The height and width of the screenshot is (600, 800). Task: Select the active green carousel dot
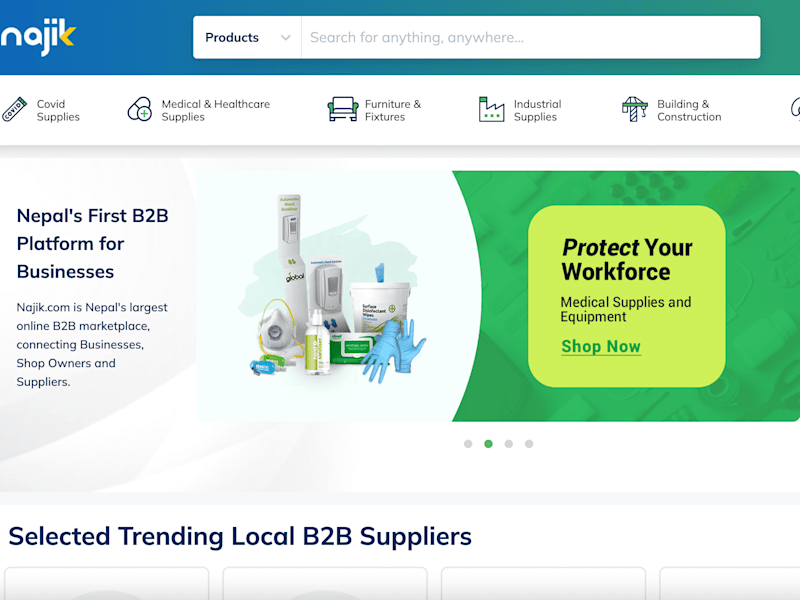(x=488, y=444)
